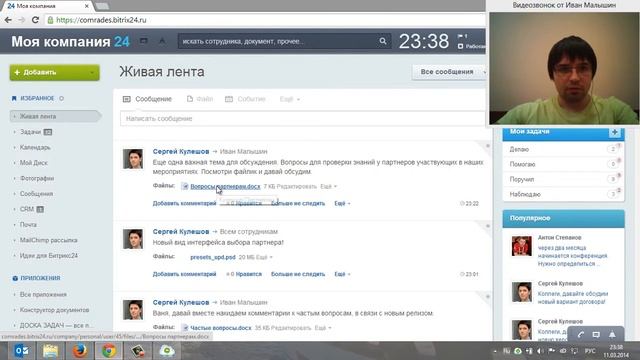Screen dimensions: 640x360
Task: Launch Firefox from the taskbar
Action: (x=80, y=351)
